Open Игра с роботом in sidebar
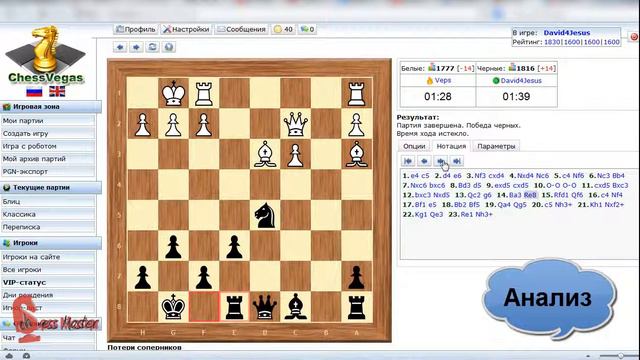This screenshot has height=360, width=640. (x=48, y=146)
